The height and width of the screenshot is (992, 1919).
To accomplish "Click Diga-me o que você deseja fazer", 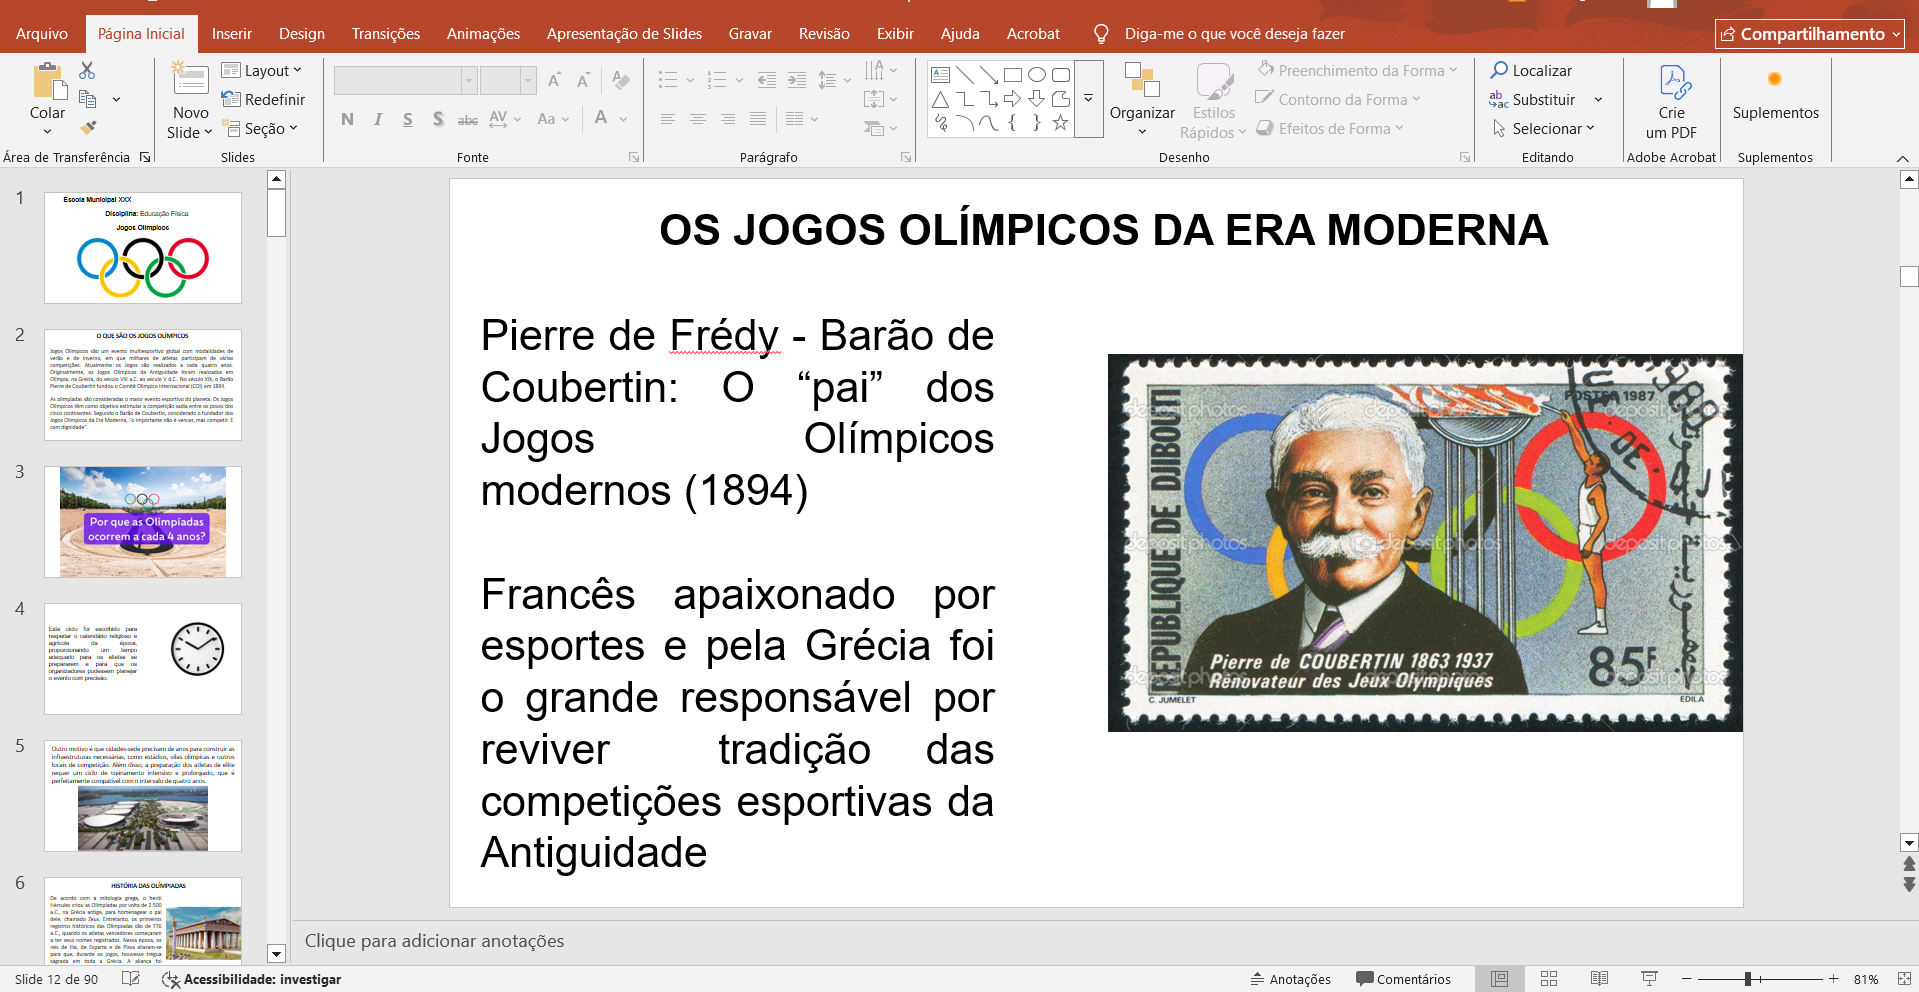I will click(x=1234, y=34).
